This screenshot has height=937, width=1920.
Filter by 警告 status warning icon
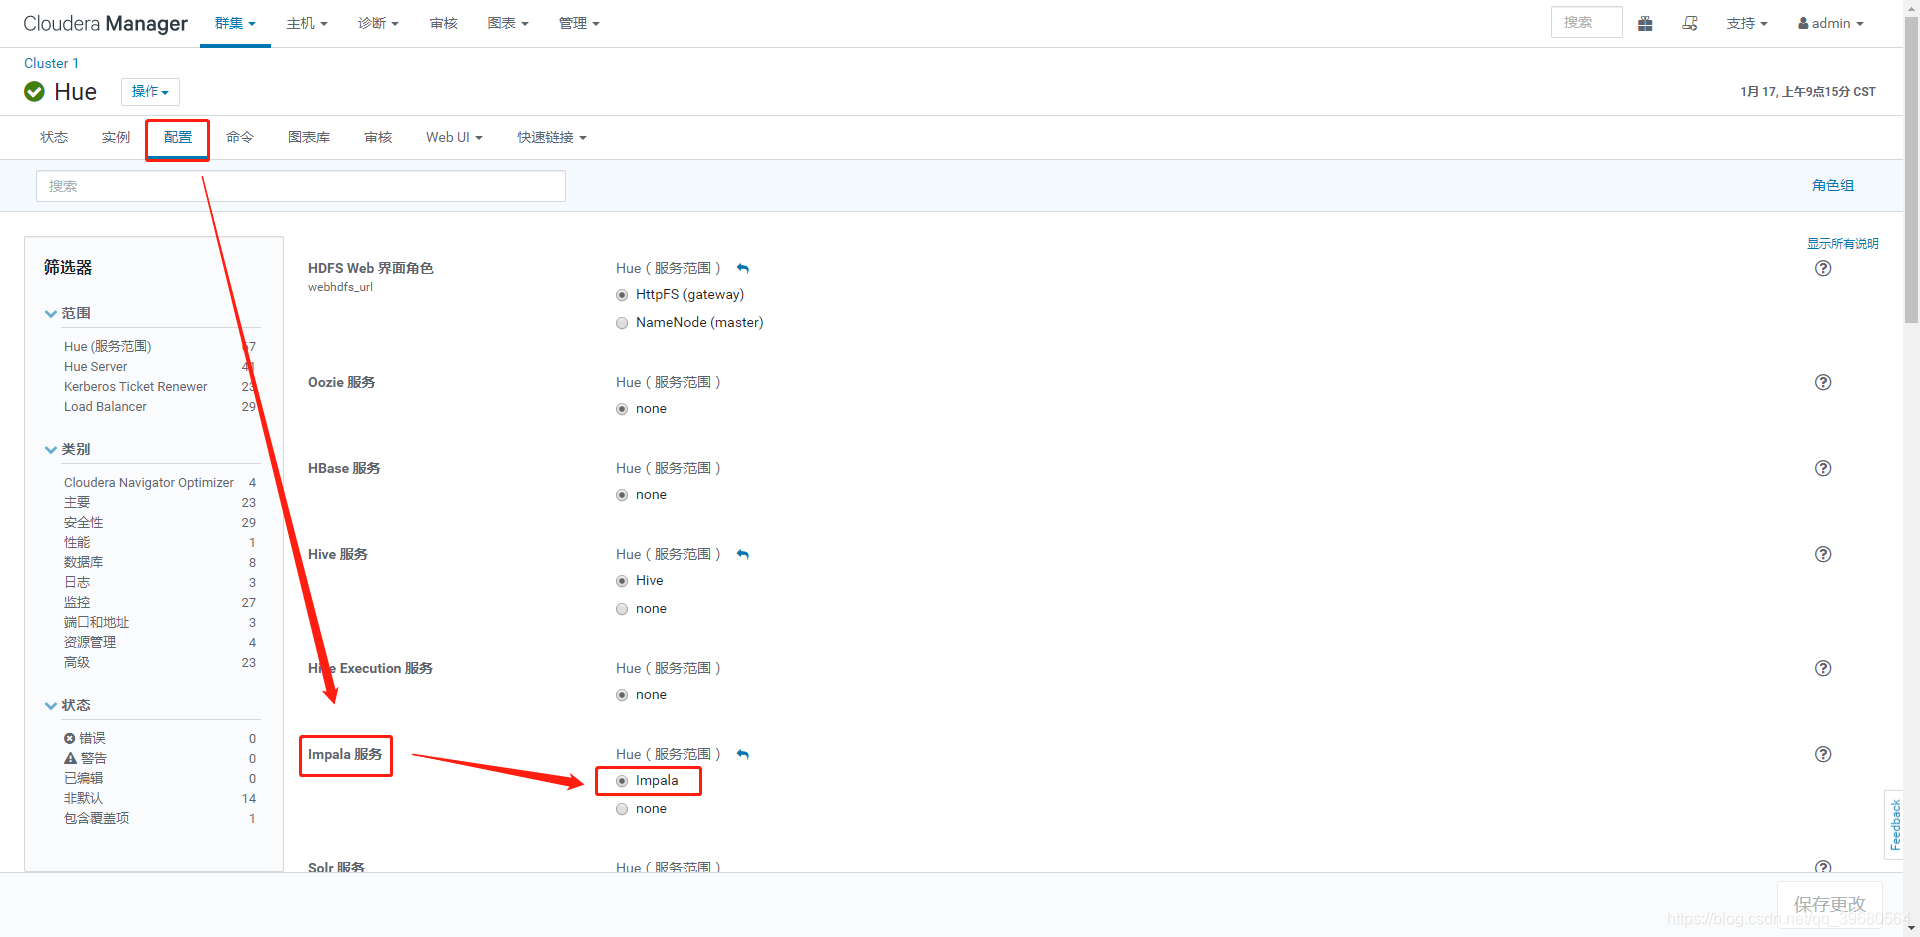click(70, 758)
